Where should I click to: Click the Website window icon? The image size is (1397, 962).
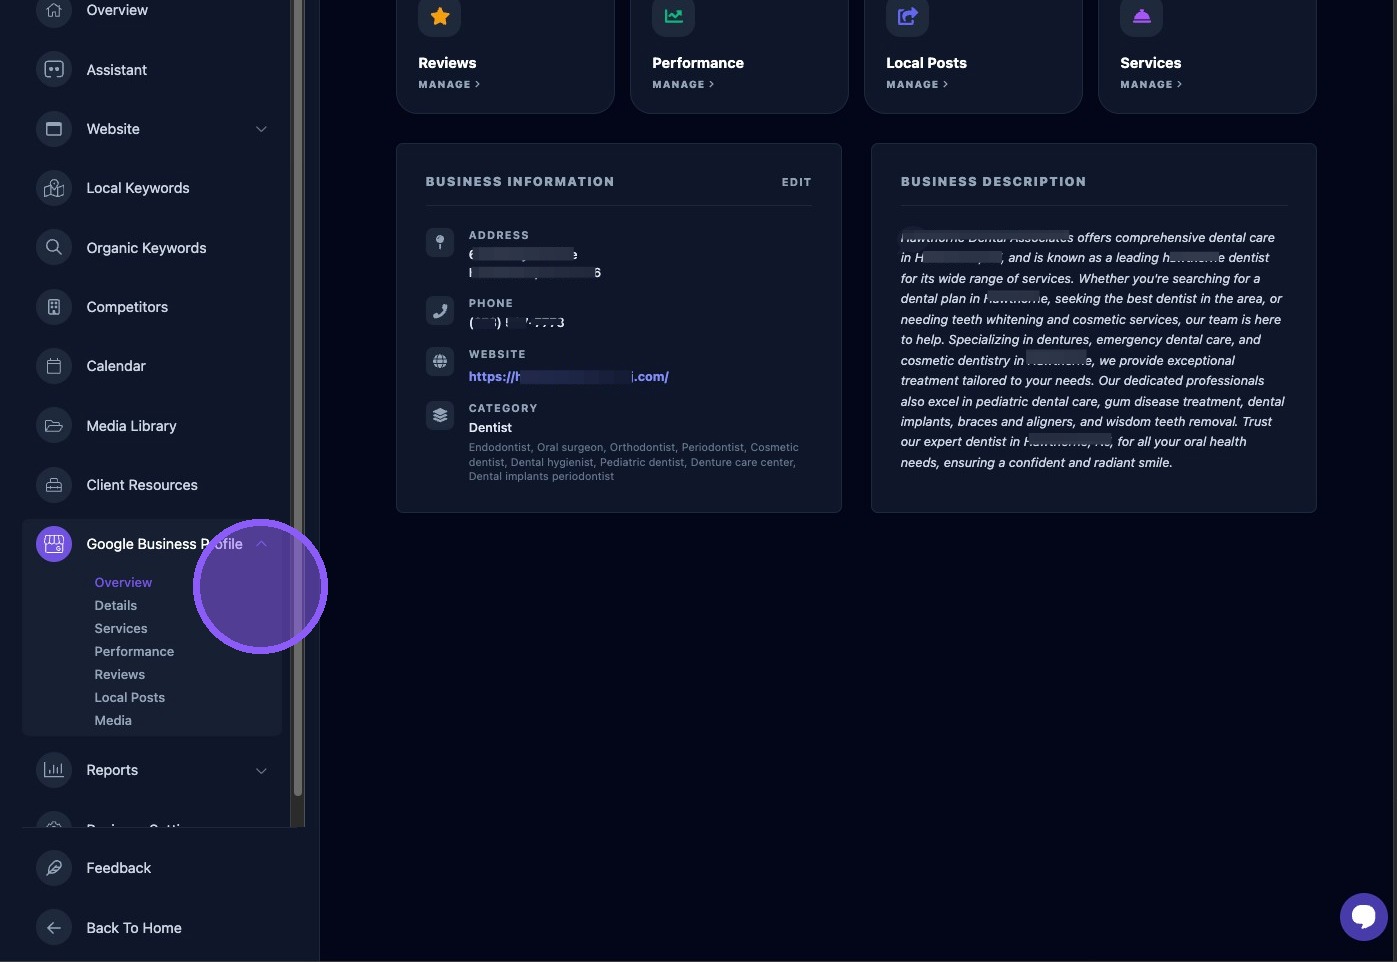[54, 129]
